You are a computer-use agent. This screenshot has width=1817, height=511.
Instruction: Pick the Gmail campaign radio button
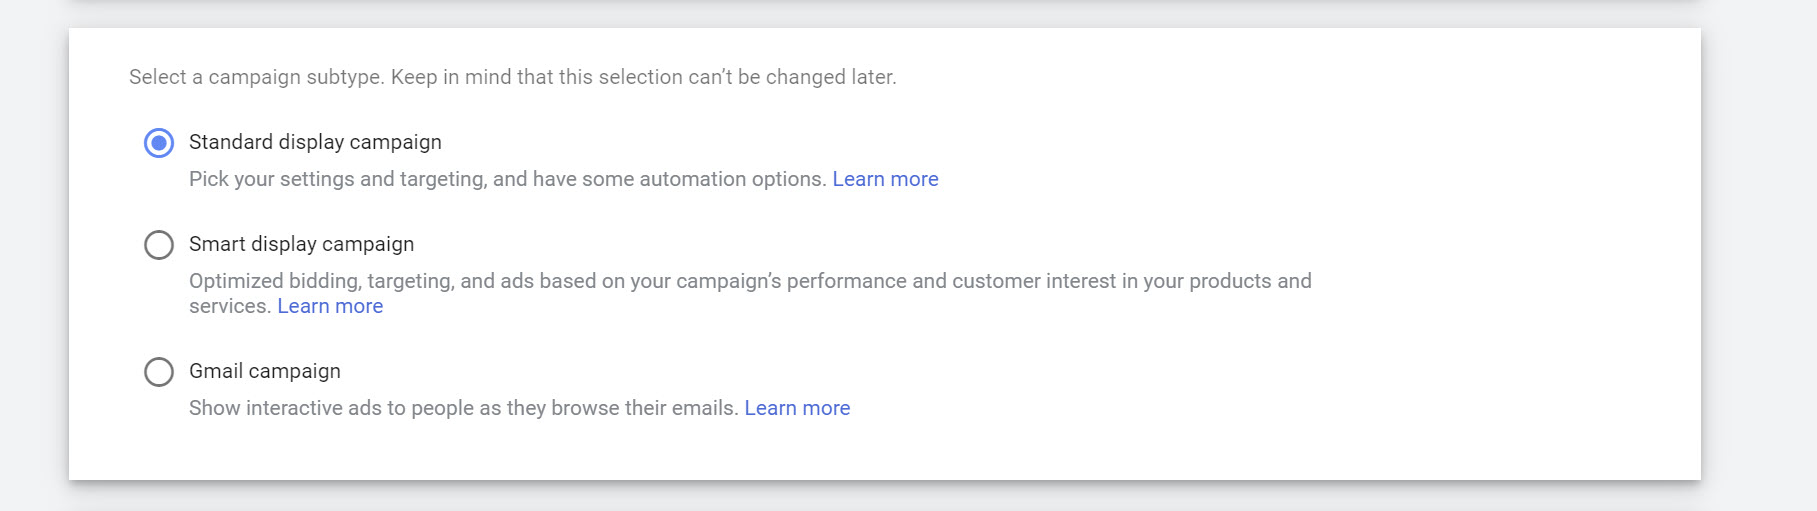pyautogui.click(x=159, y=372)
